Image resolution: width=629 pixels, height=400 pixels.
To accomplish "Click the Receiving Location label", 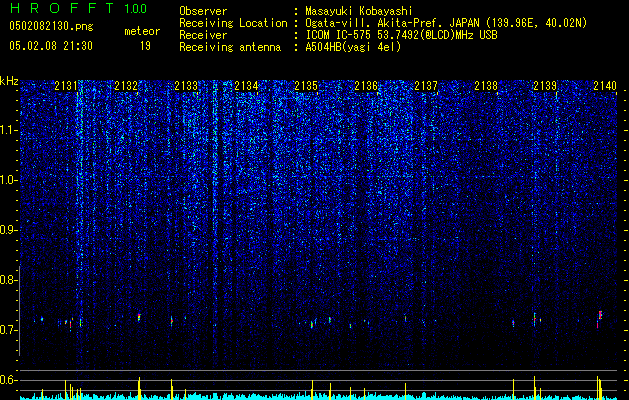I will click(x=233, y=23).
